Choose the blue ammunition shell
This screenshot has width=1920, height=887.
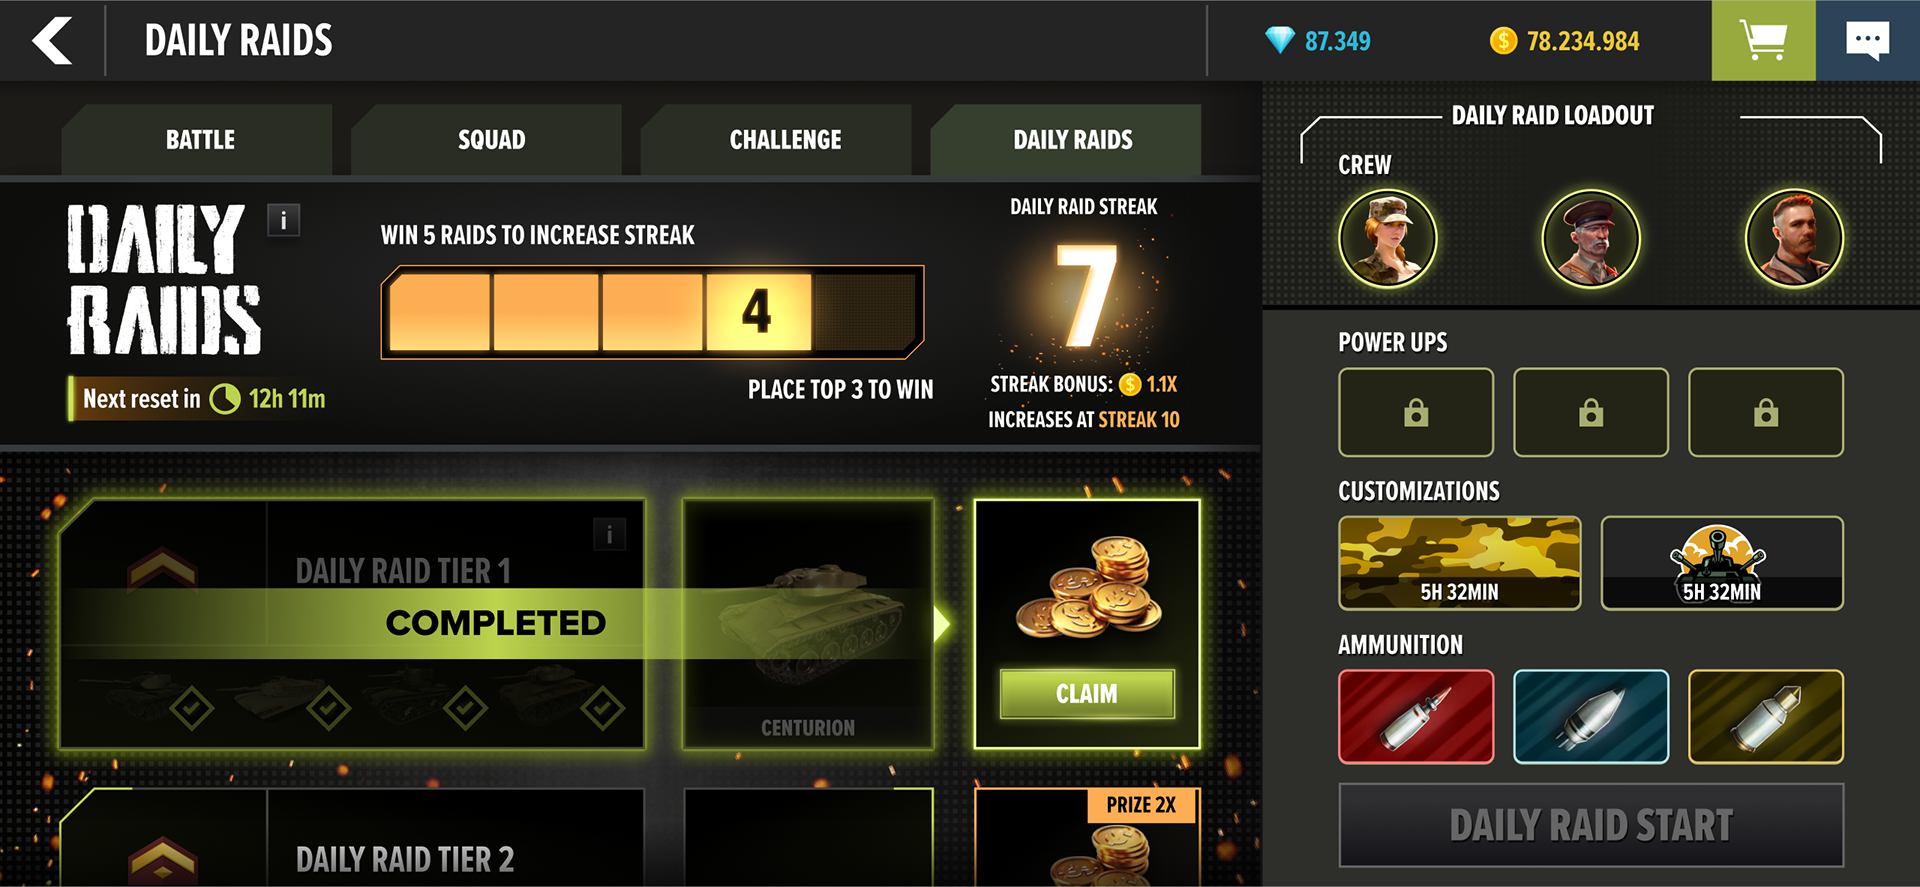[x=1591, y=717]
